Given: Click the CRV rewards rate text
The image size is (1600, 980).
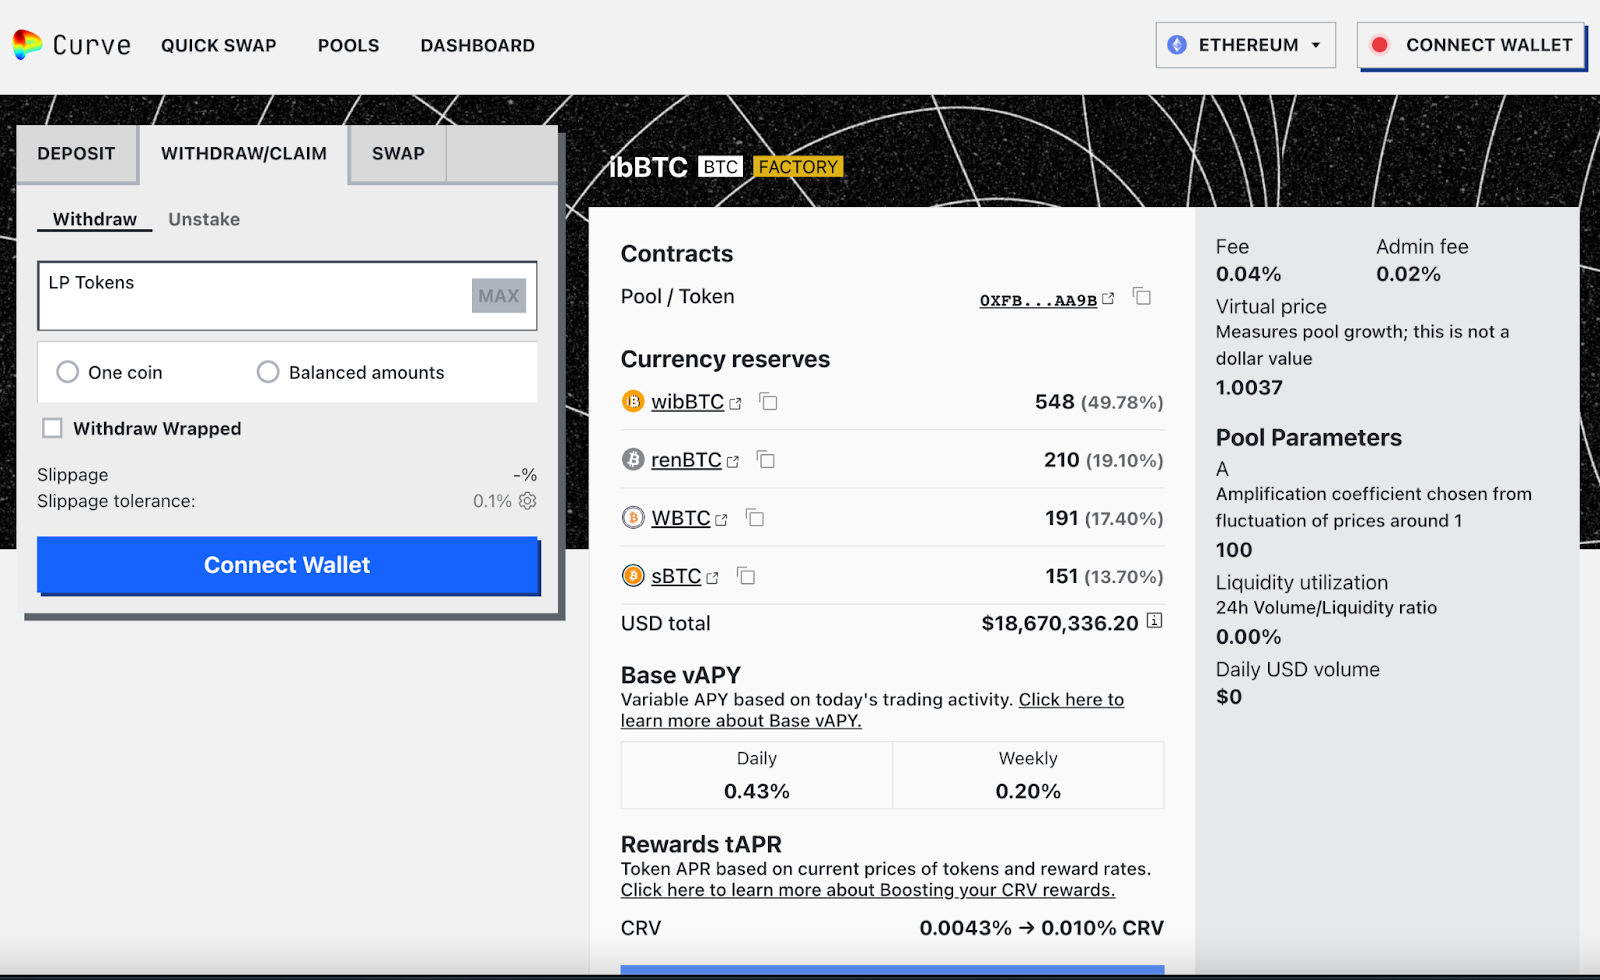Looking at the screenshot, I should pos(1041,928).
